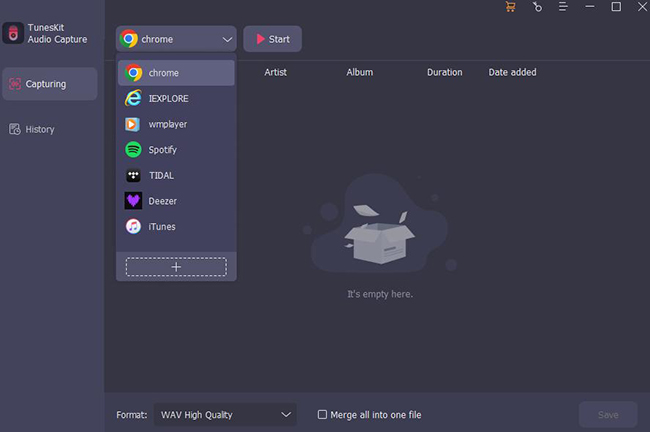Viewport: 650px width, 432px height.
Task: Click the iTunes music note icon
Action: click(133, 226)
